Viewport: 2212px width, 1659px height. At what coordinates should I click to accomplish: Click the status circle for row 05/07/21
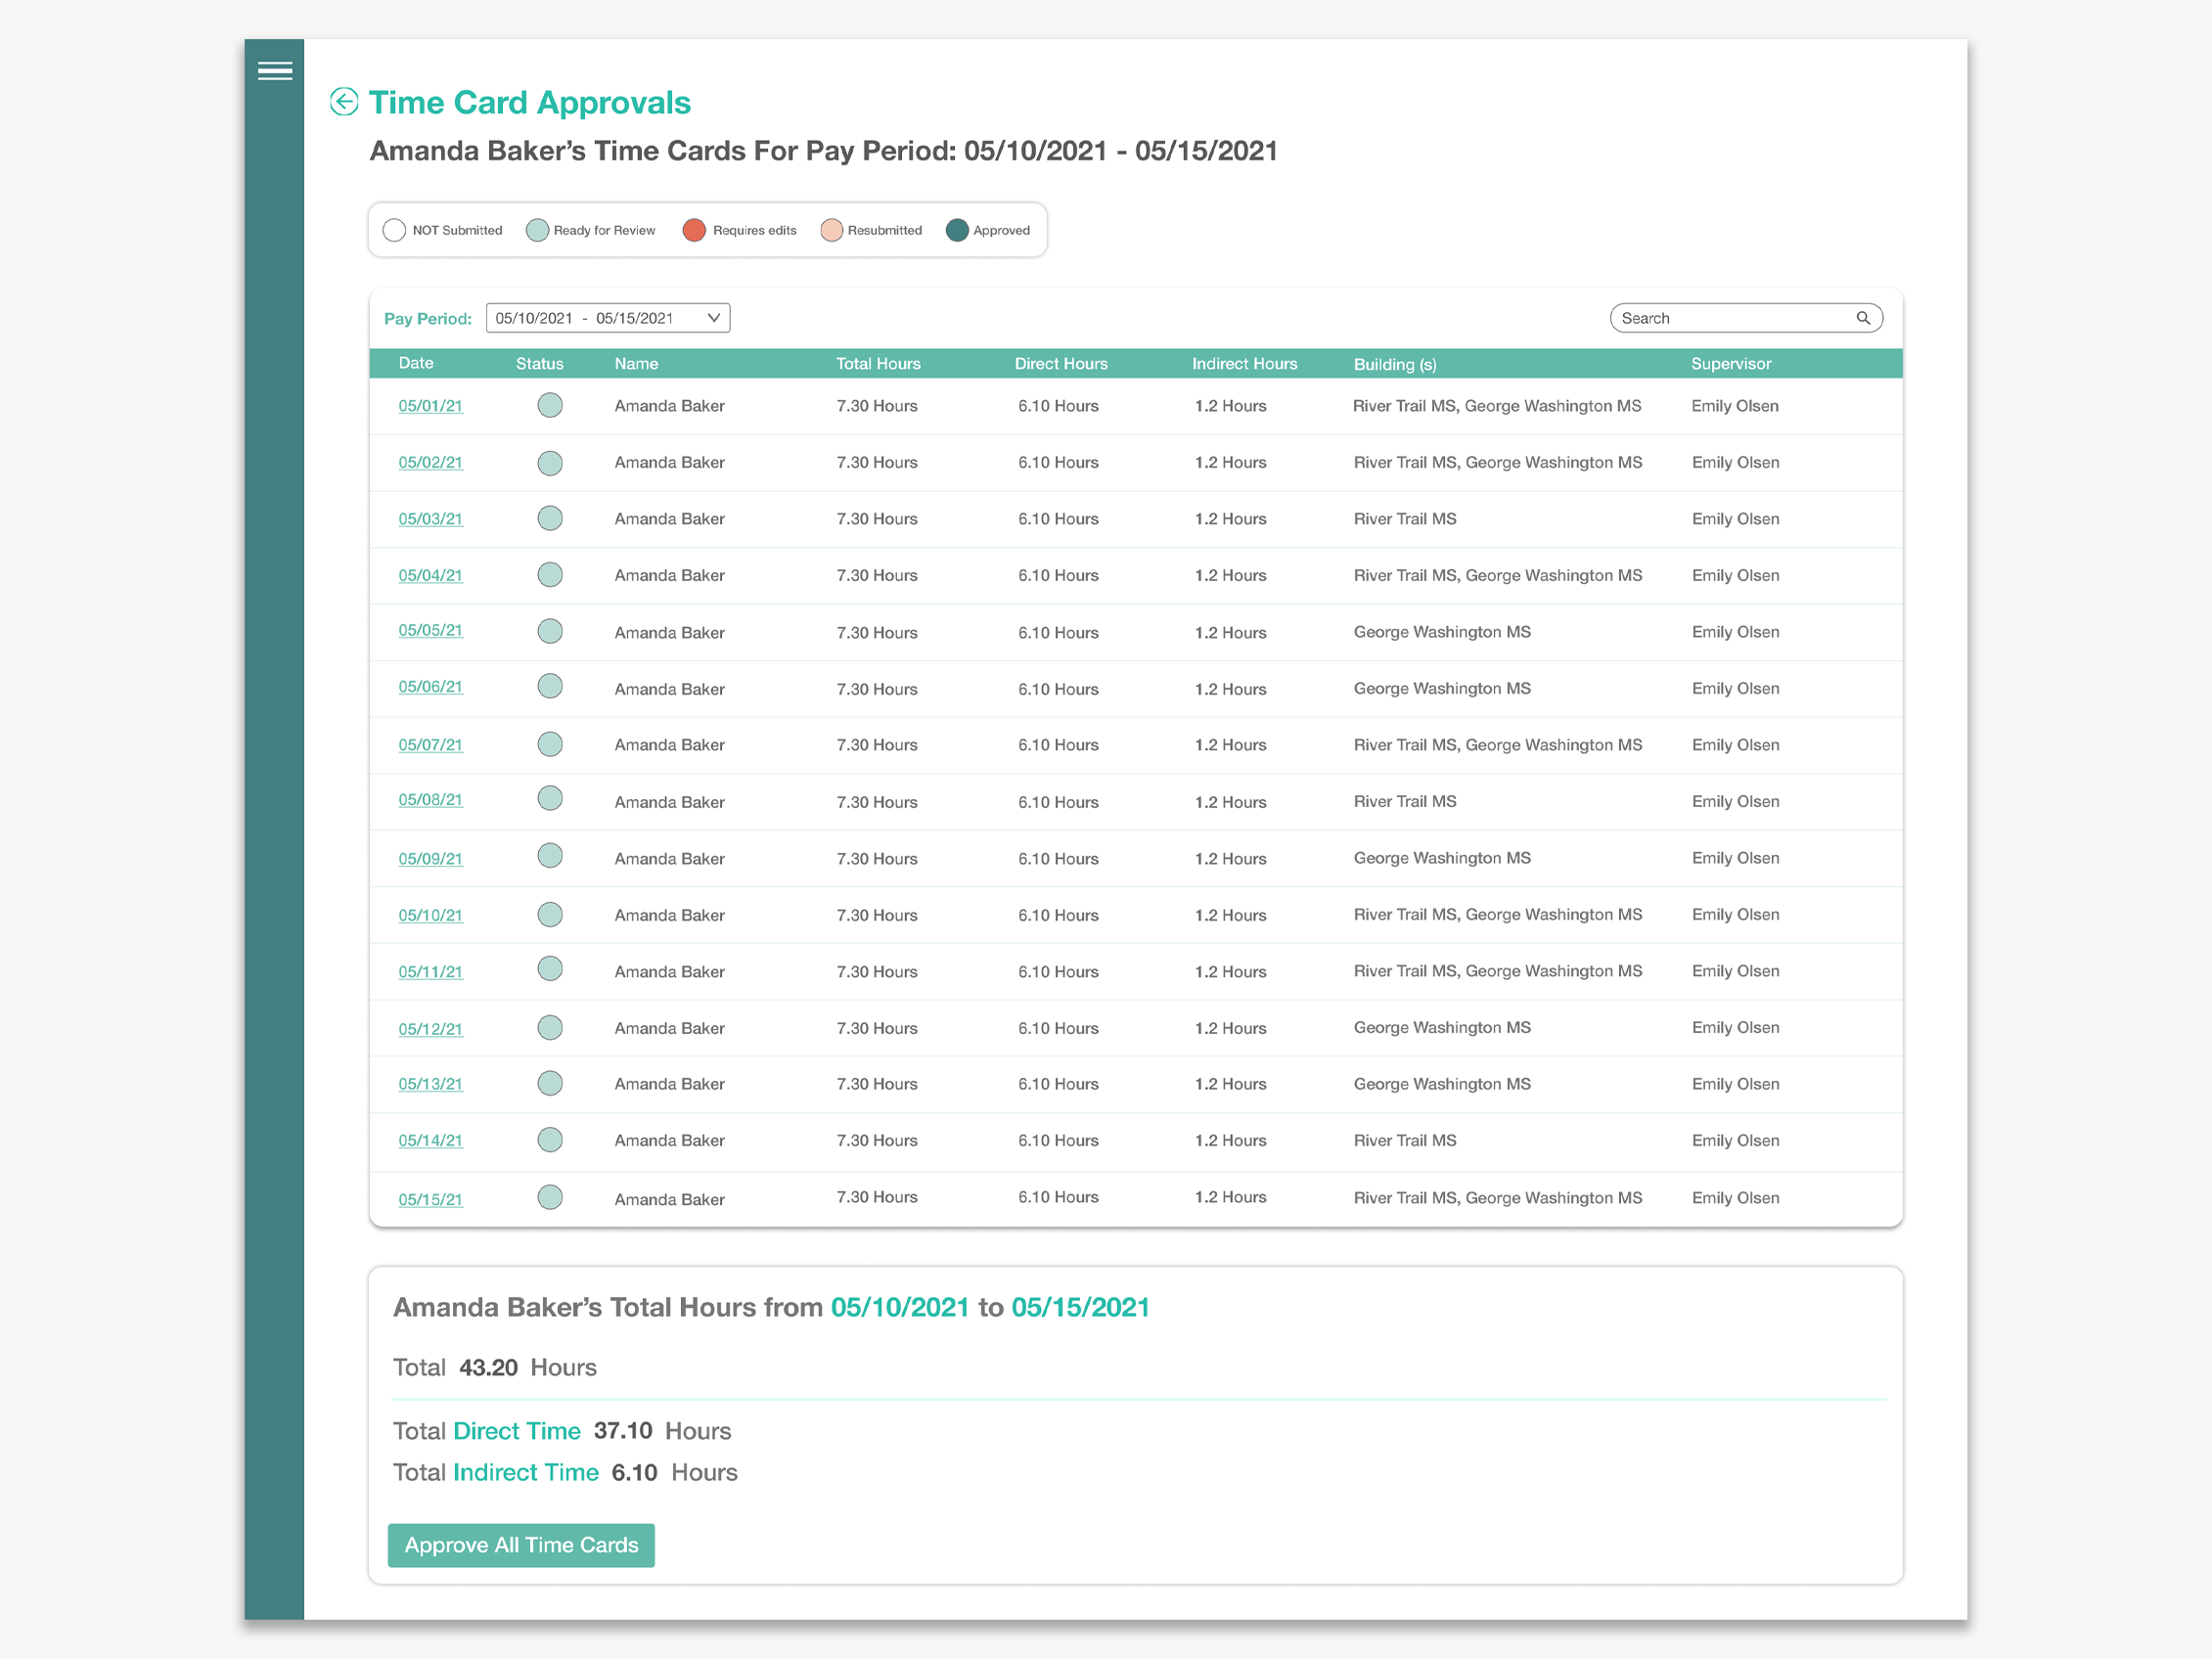pos(550,744)
